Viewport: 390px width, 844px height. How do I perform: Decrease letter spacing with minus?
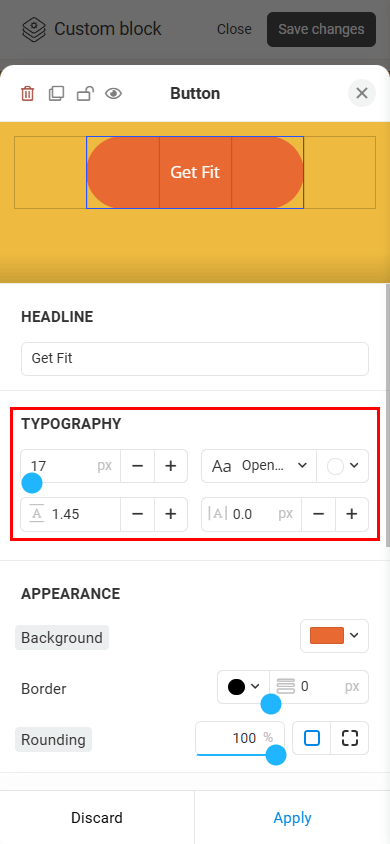coord(318,515)
